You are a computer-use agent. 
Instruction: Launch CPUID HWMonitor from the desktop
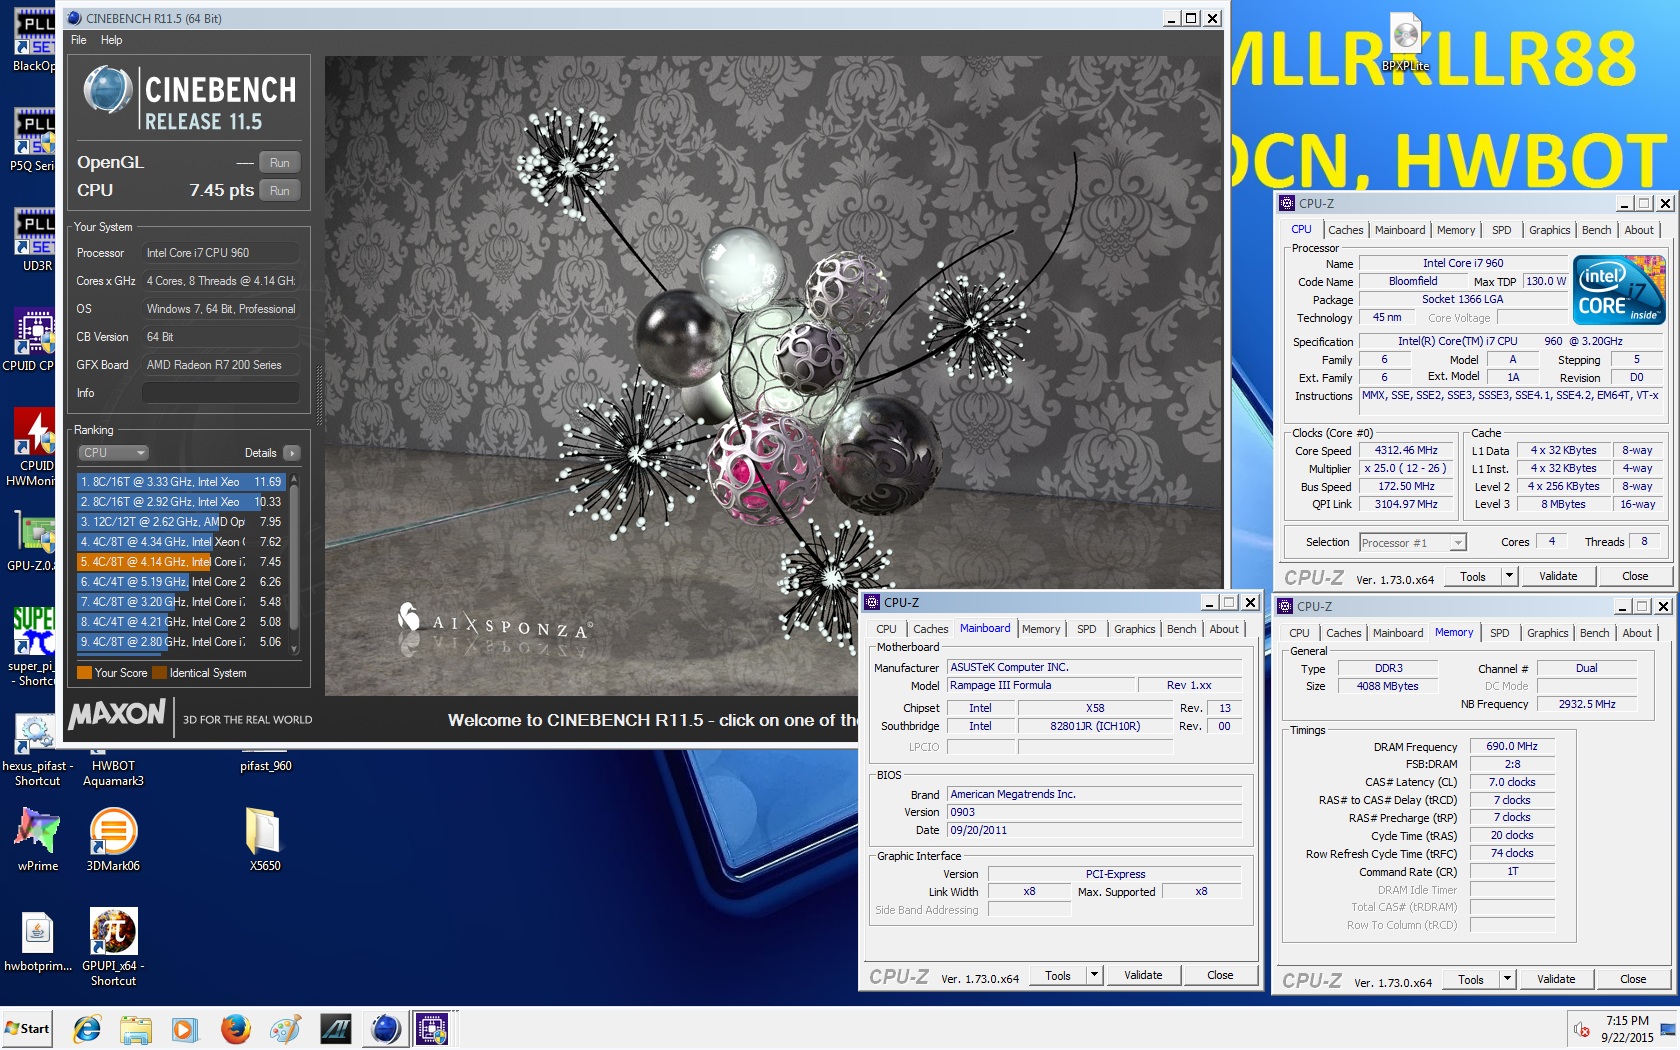tap(35, 447)
